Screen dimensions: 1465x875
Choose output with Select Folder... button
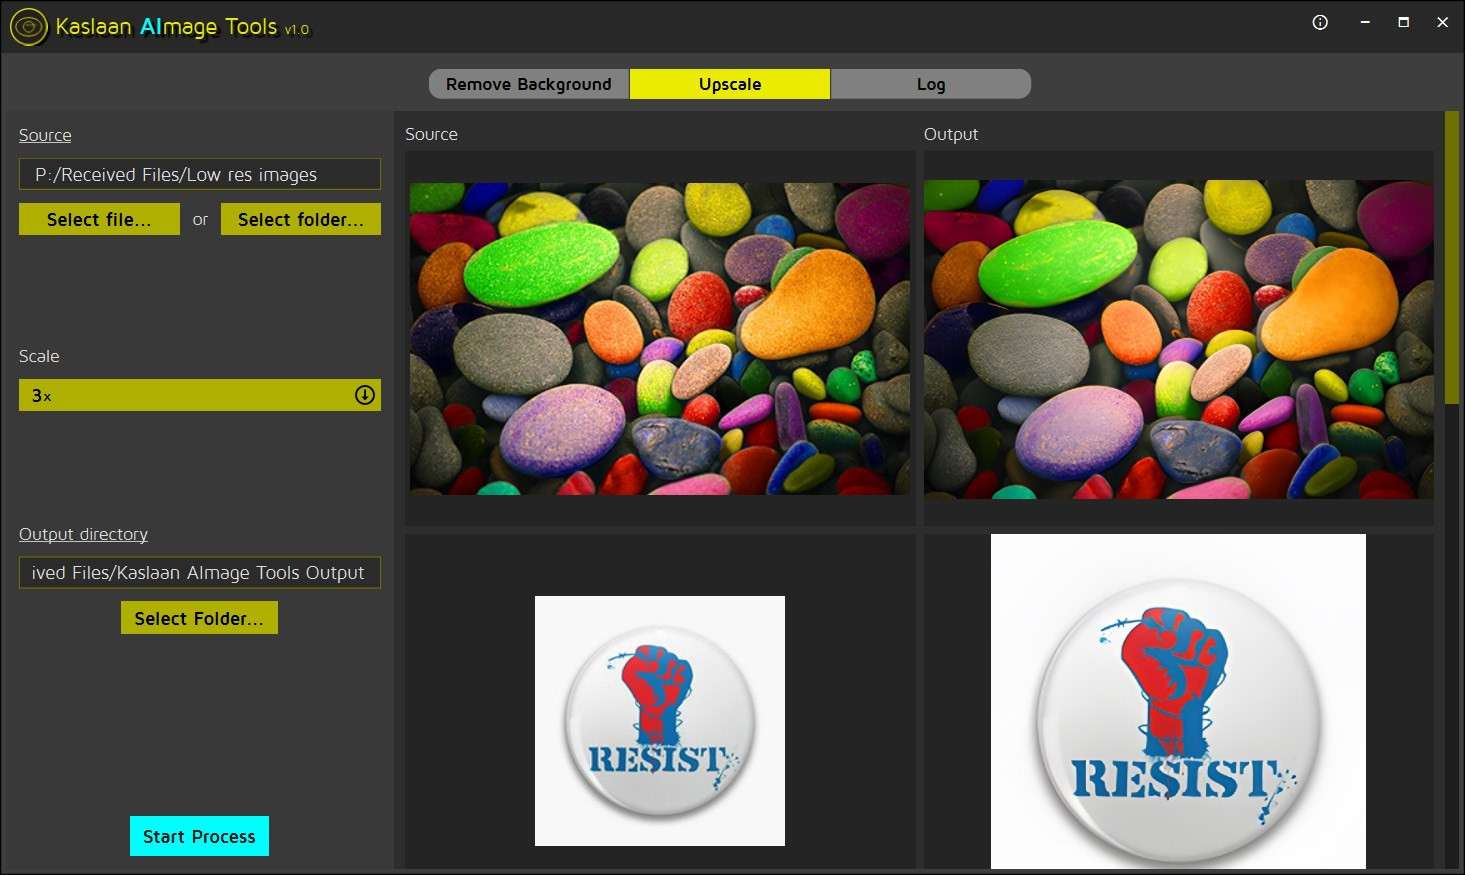(199, 618)
